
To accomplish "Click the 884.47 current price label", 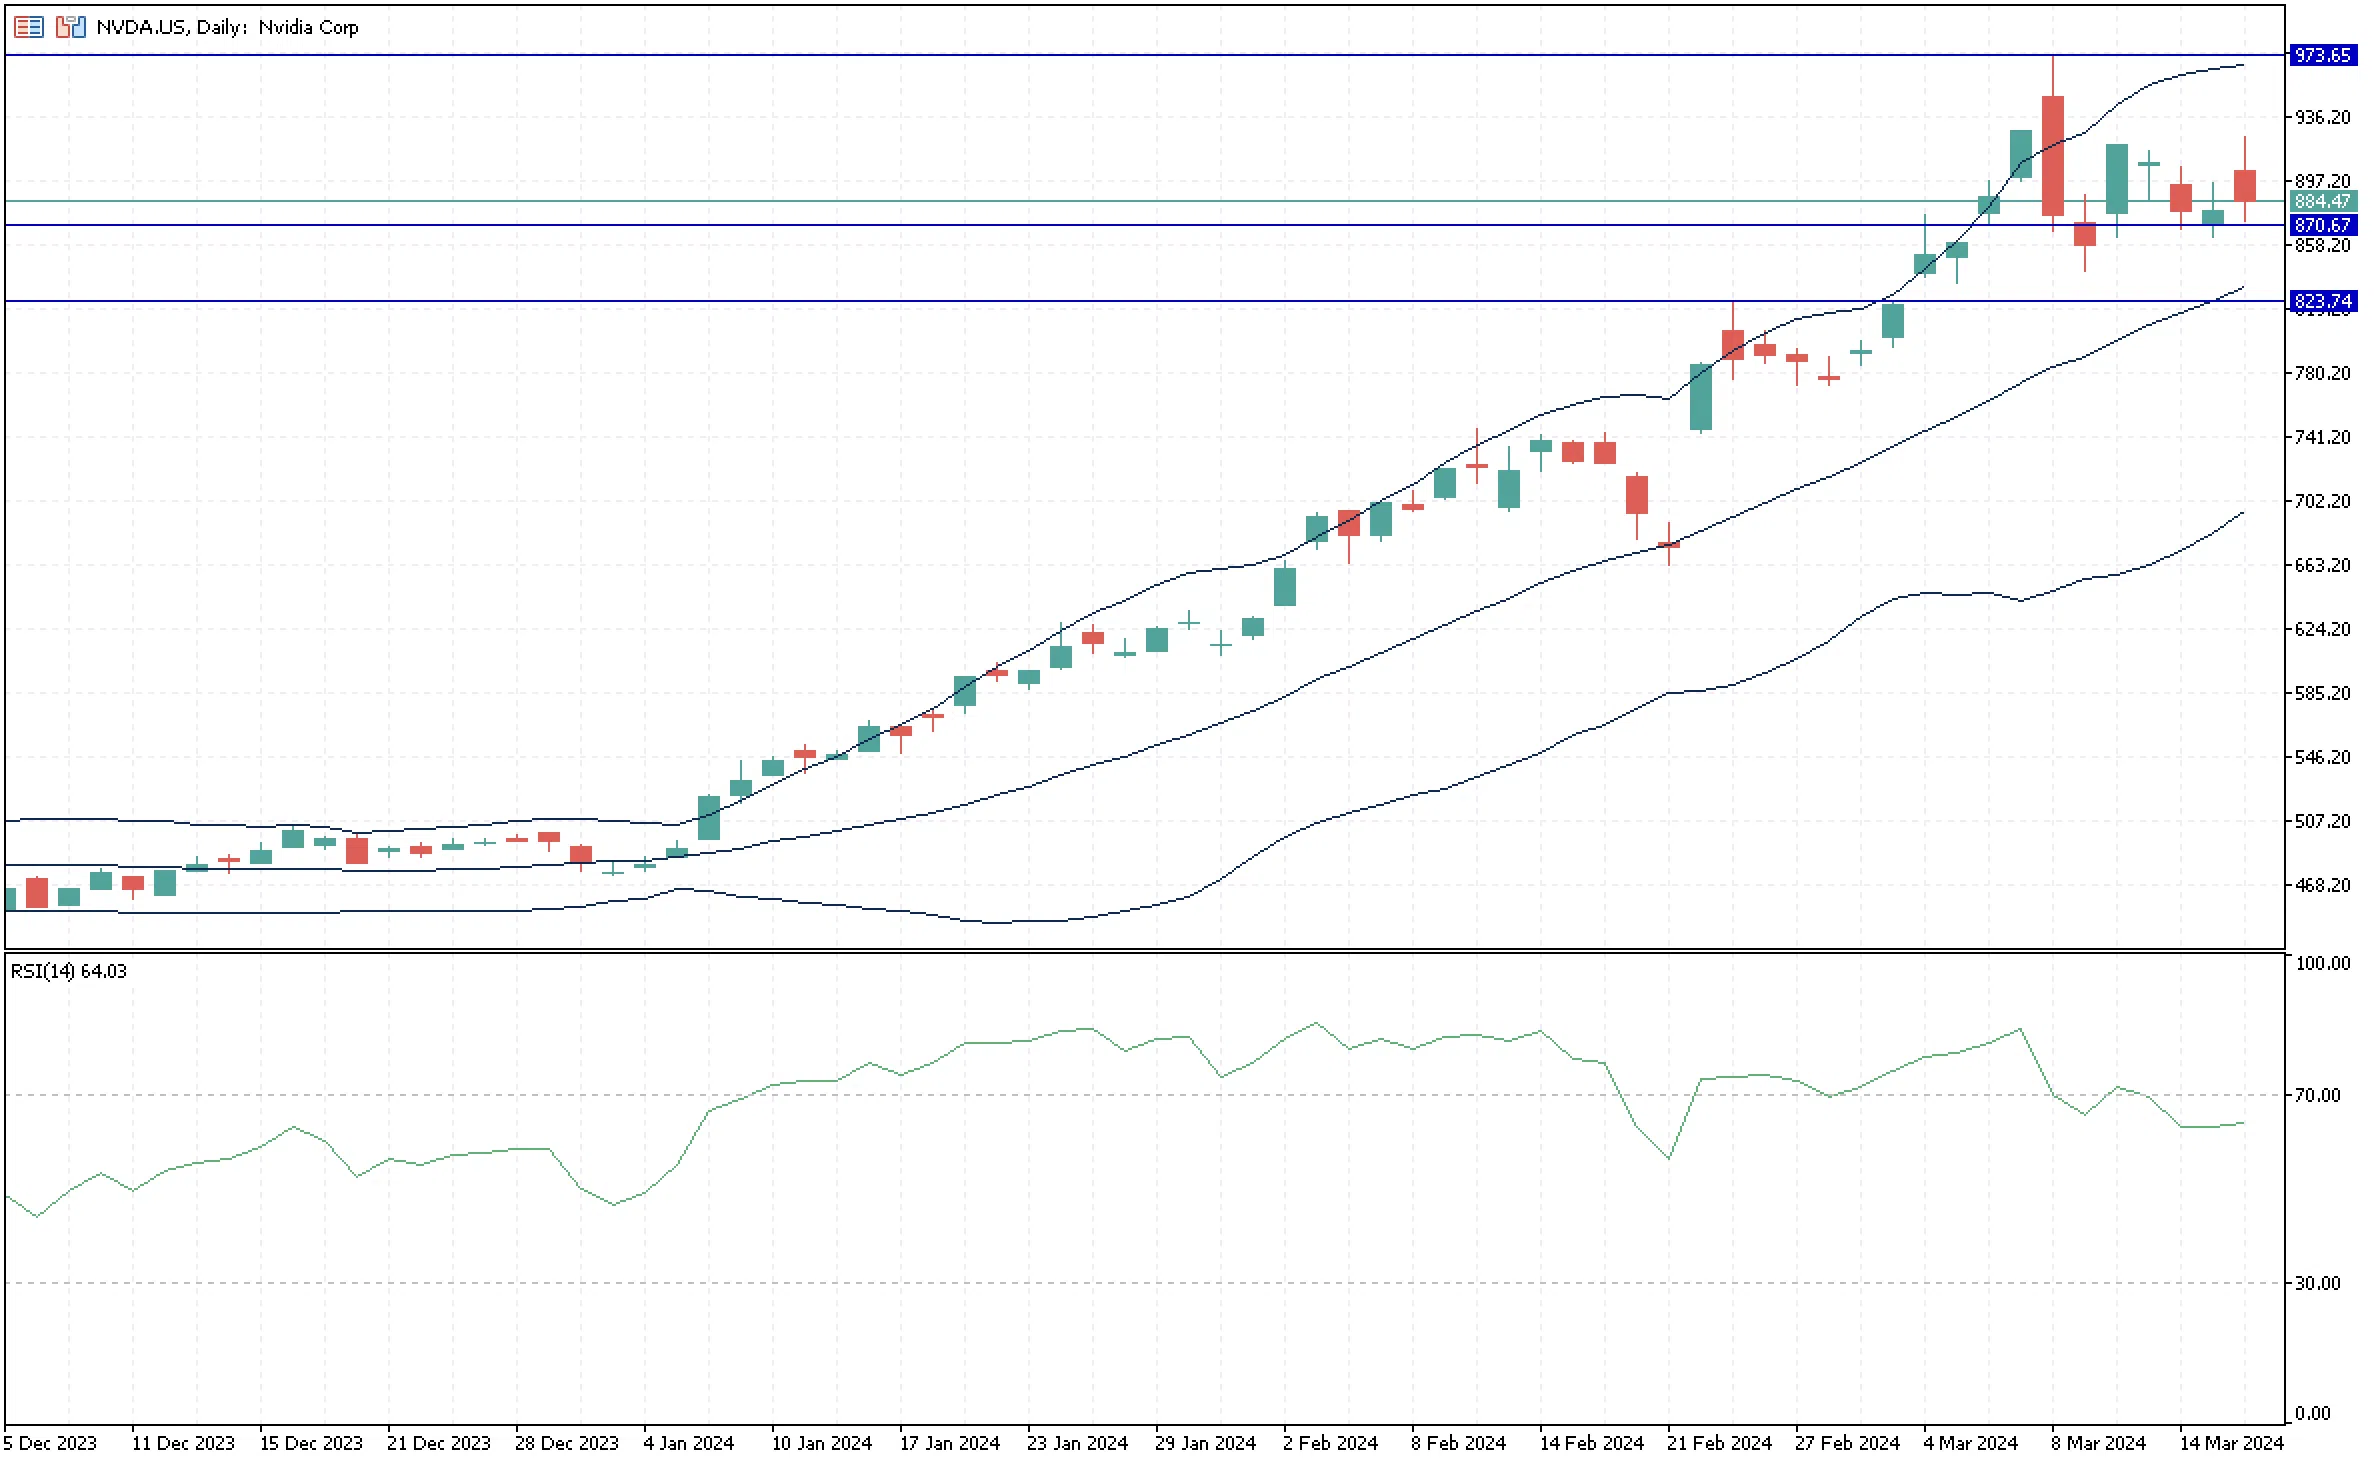I will 2322,202.
